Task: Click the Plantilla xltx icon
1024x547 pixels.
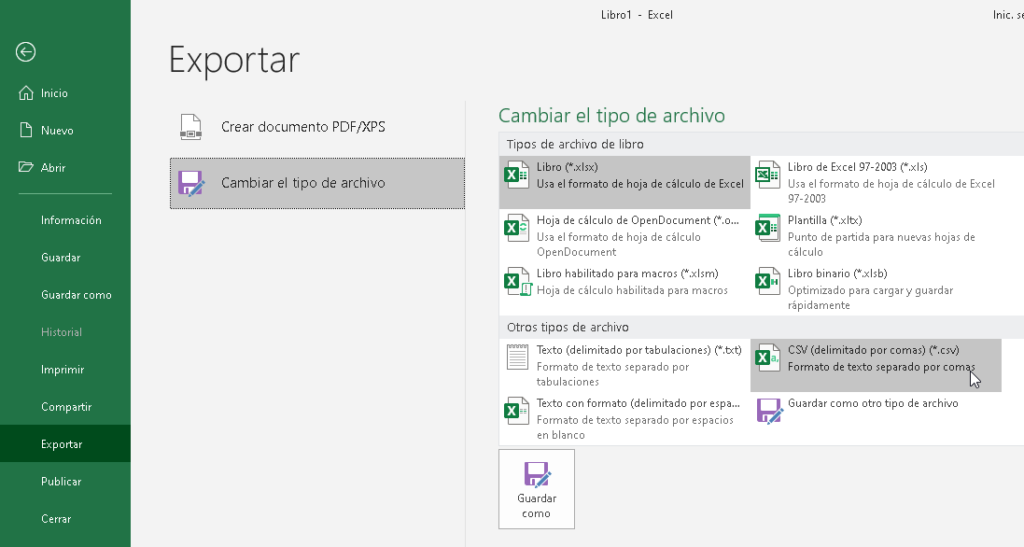Action: coord(767,228)
